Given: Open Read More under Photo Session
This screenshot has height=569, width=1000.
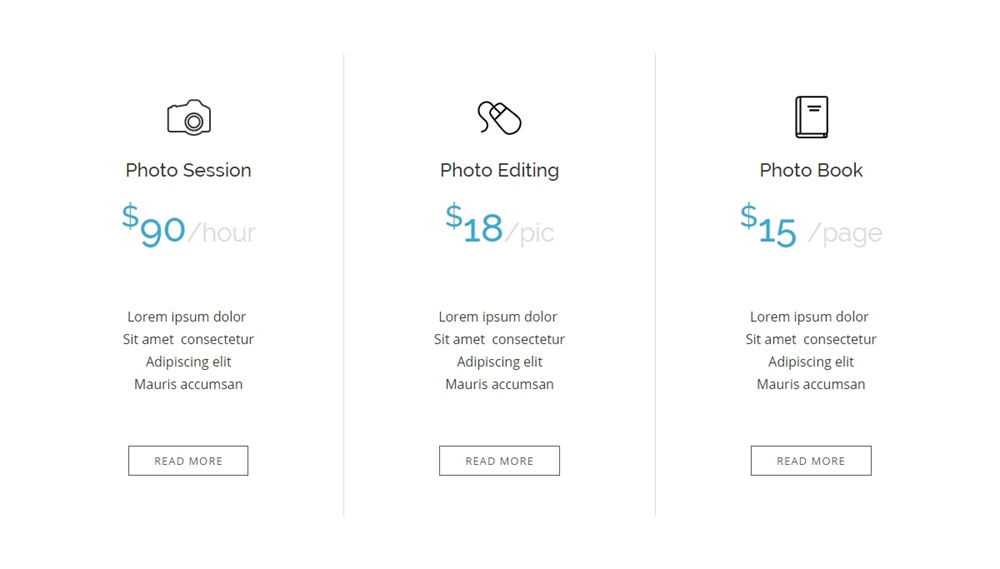Looking at the screenshot, I should 188,461.
